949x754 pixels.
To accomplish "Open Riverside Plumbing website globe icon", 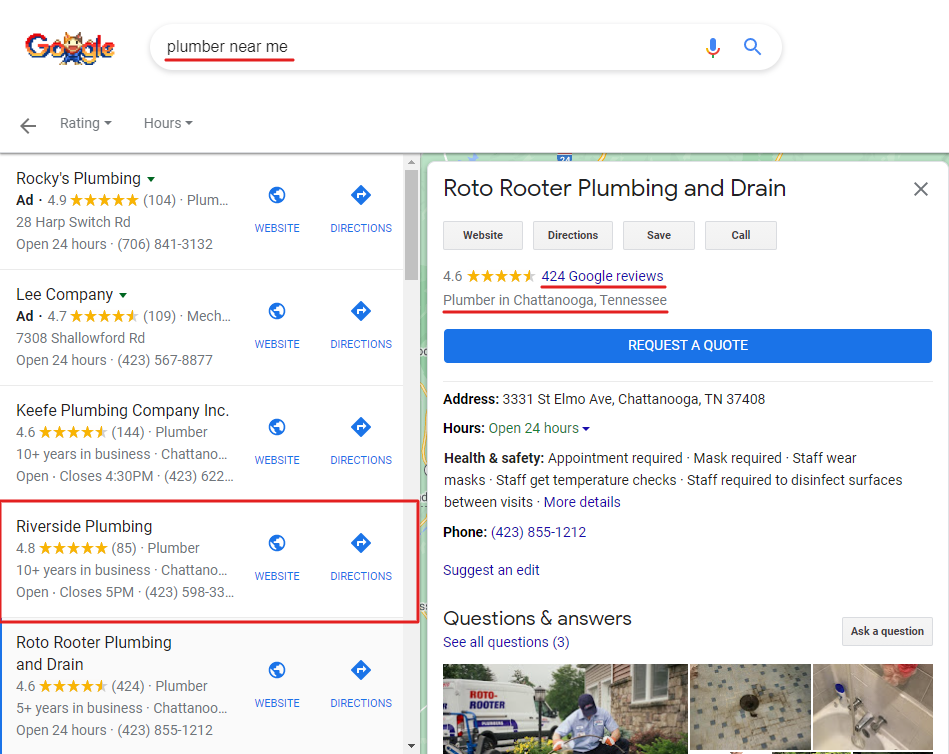I will [277, 543].
